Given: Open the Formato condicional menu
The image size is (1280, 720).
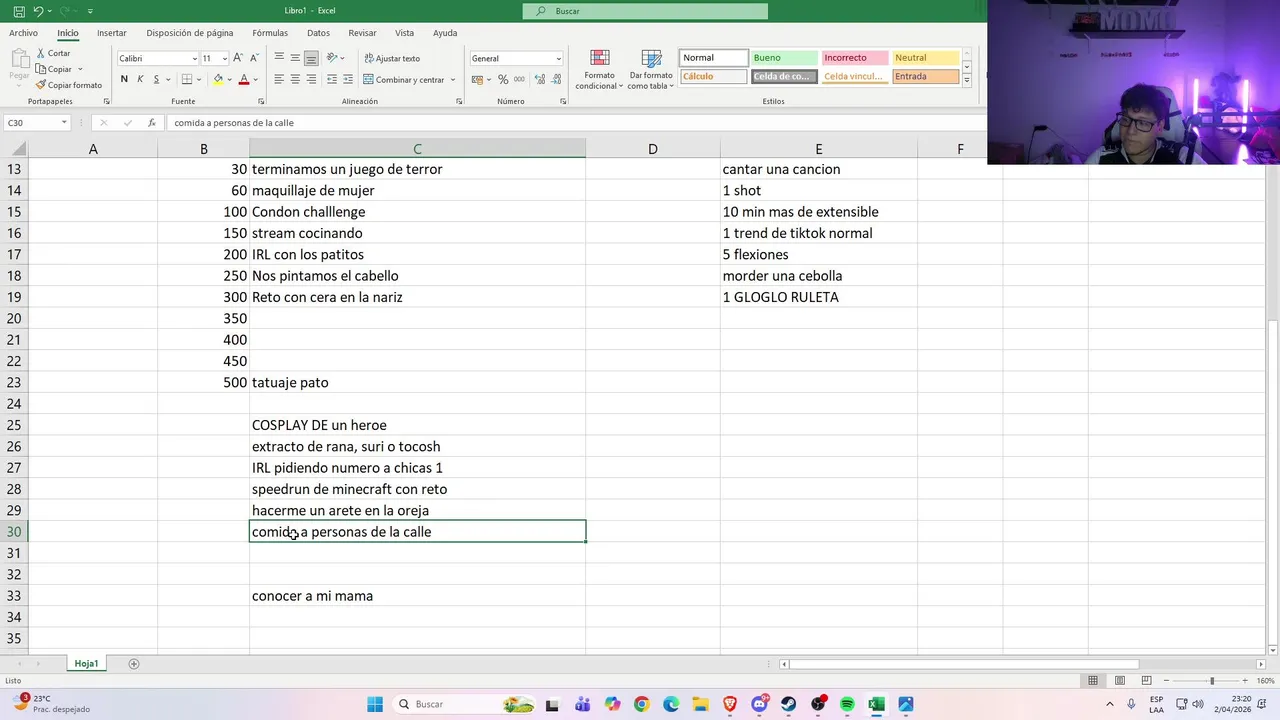Looking at the screenshot, I should (599, 69).
